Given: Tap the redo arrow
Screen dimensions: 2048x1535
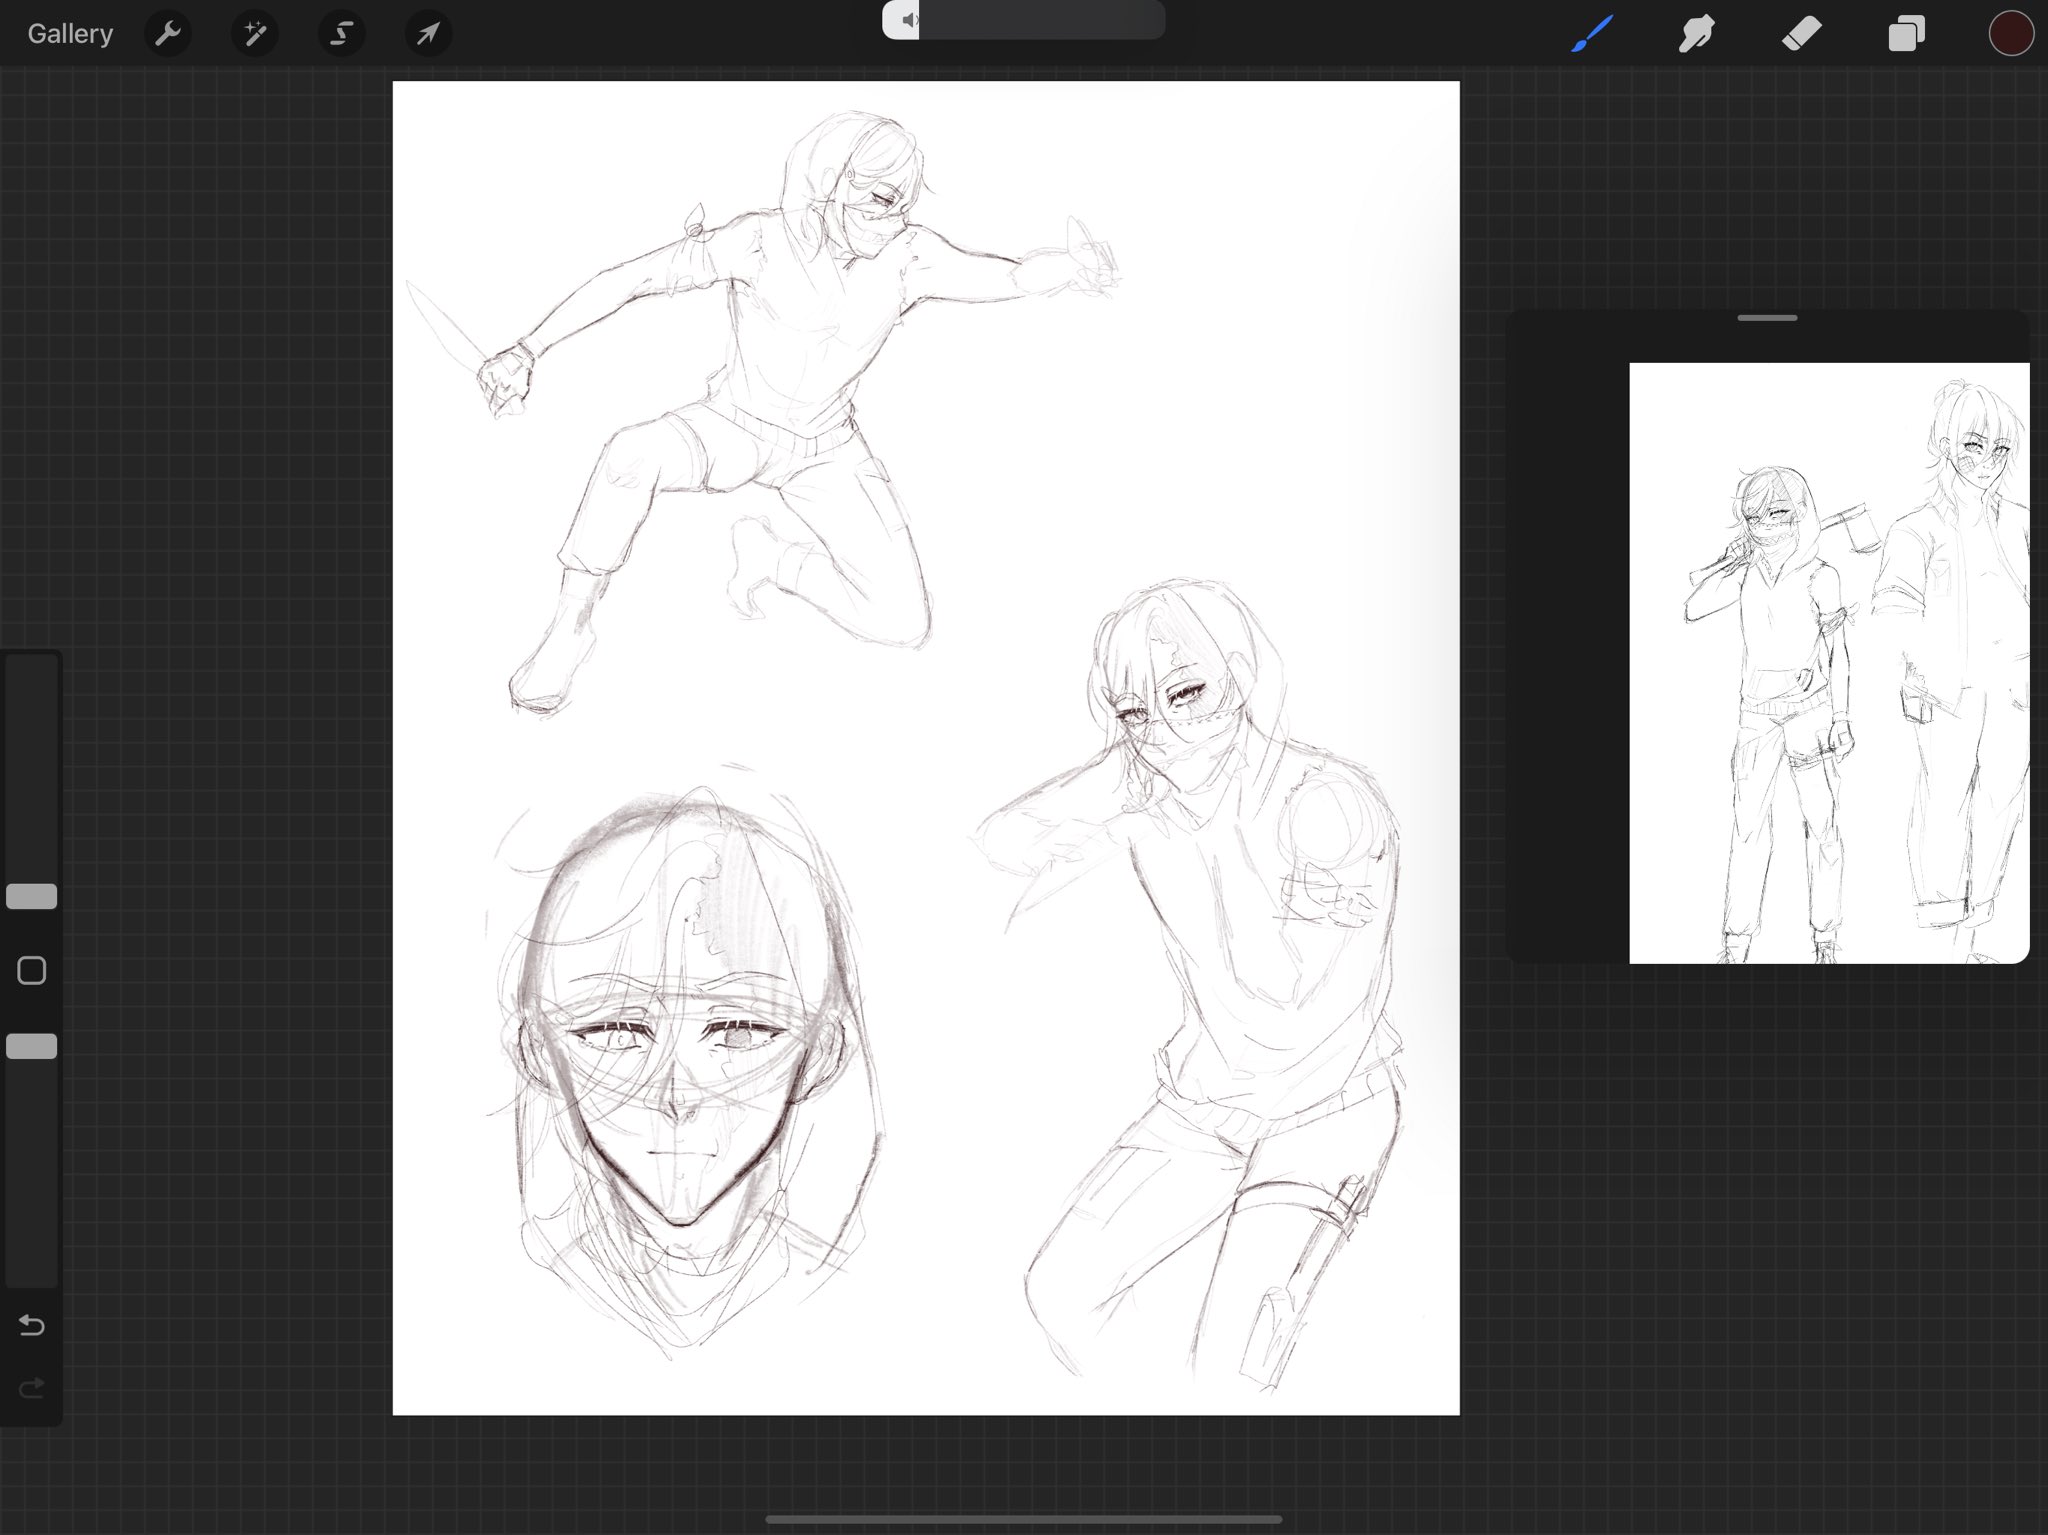Looking at the screenshot, I should click(x=32, y=1387).
